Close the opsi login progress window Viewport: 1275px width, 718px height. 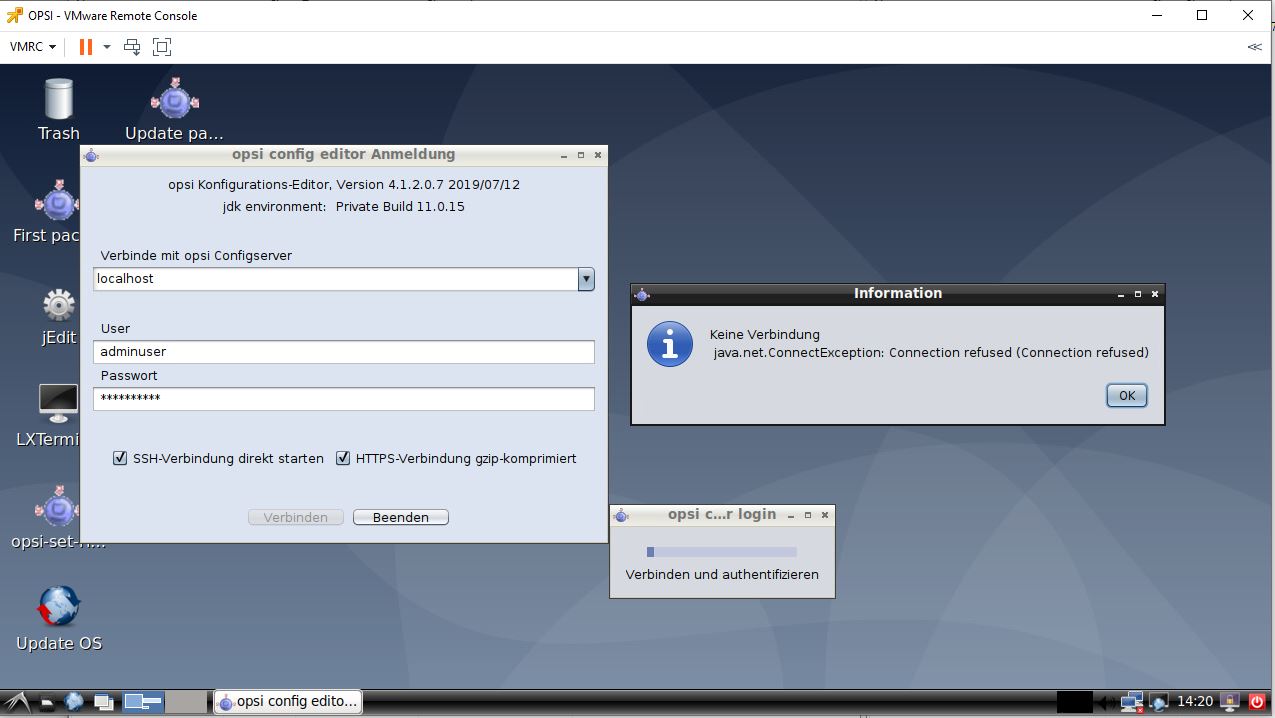825,515
